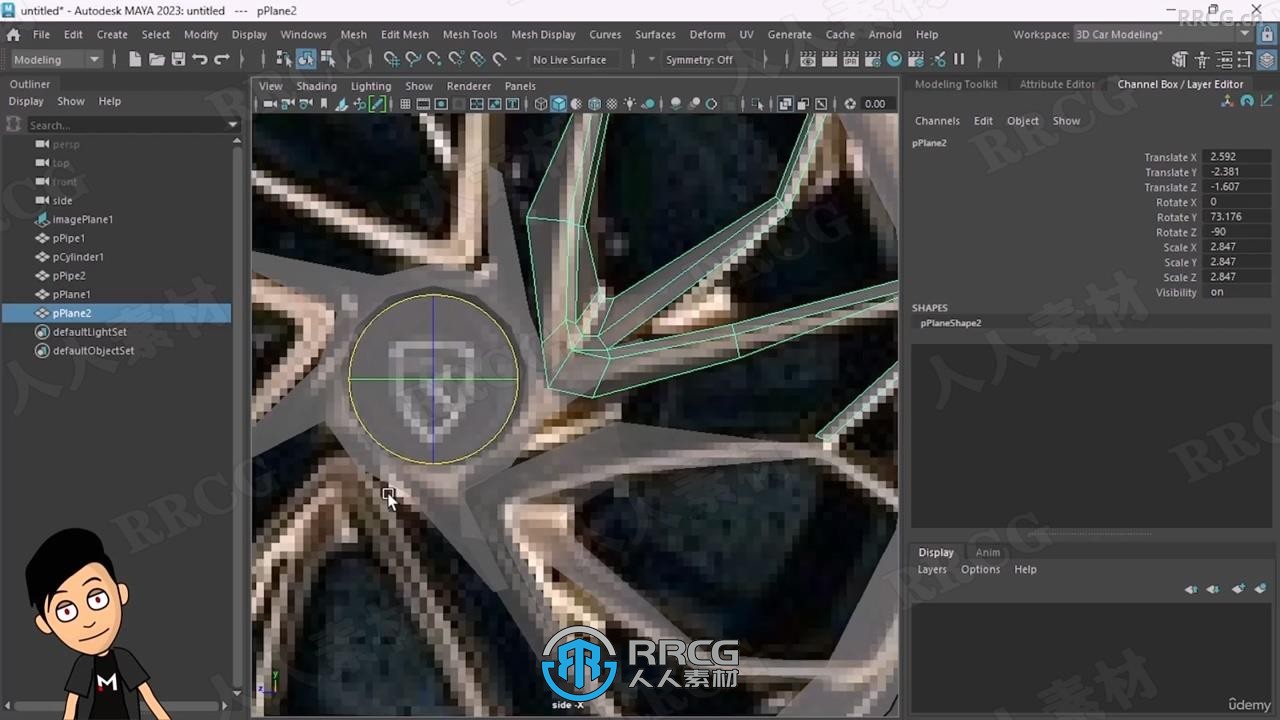Image resolution: width=1280 pixels, height=720 pixels.
Task: Click the Save Scene floppy icon
Action: (x=178, y=59)
